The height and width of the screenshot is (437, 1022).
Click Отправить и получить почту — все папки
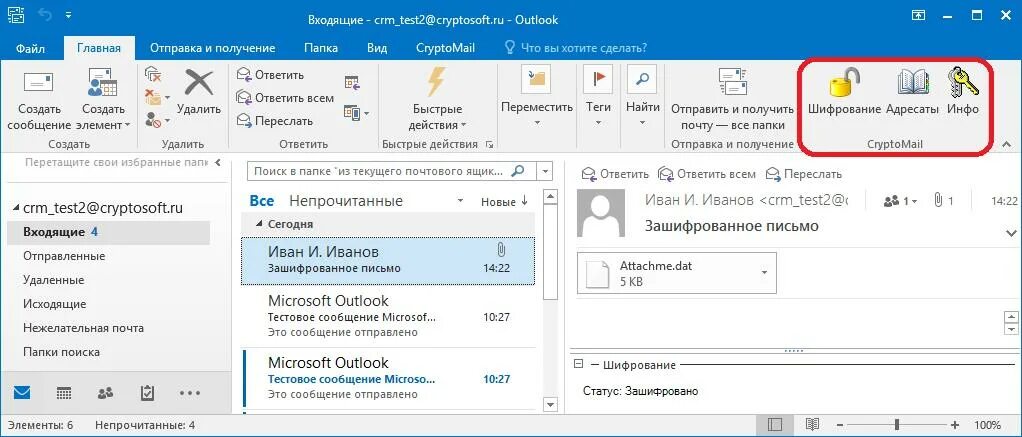[733, 98]
